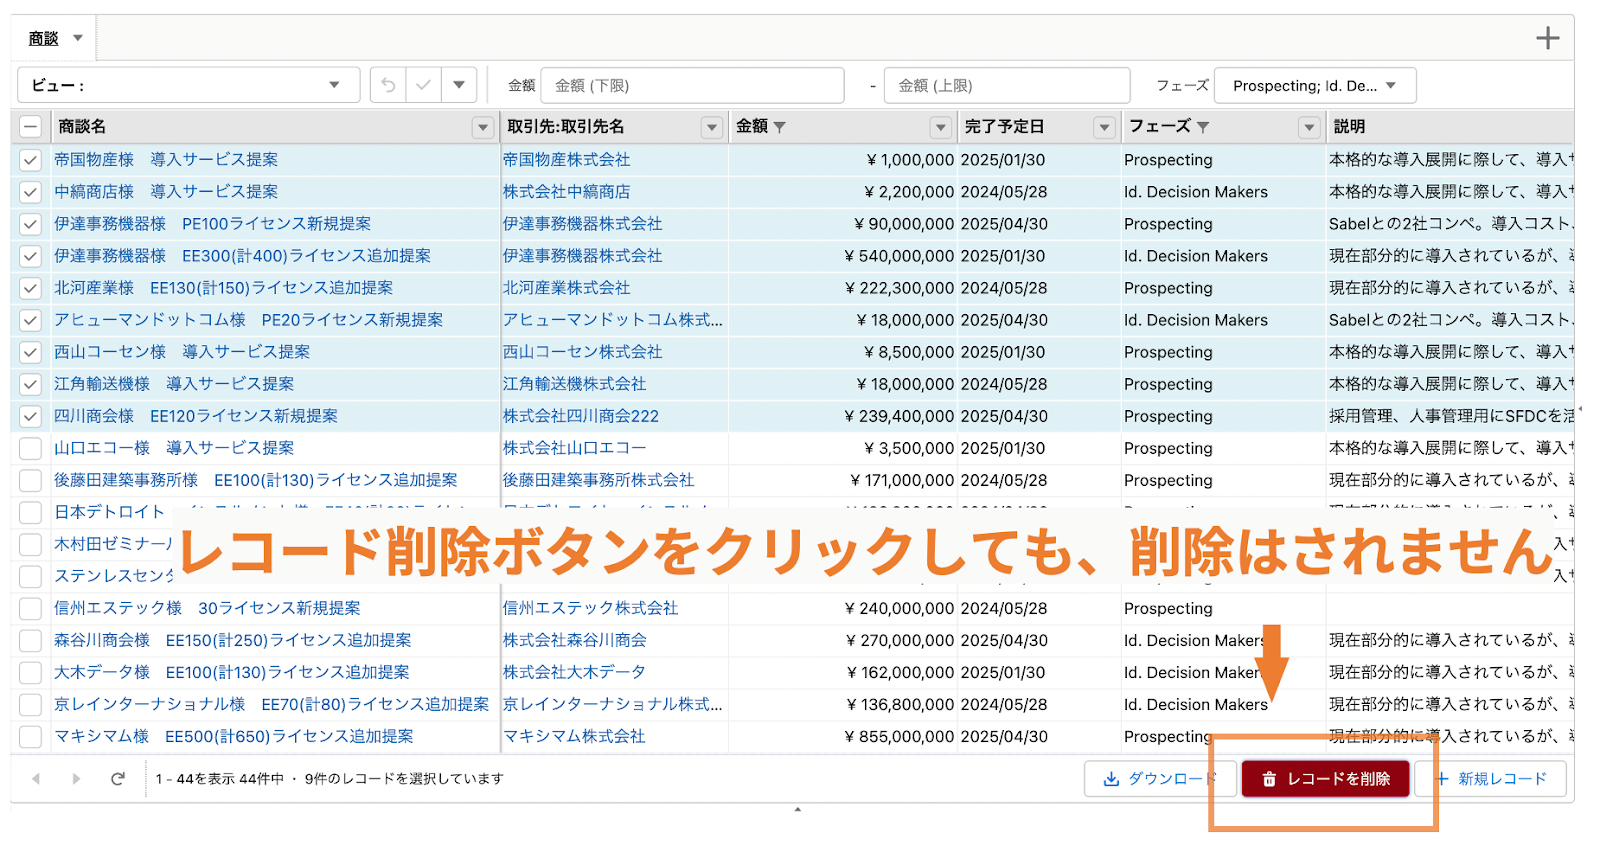Check the マキシマム様 row checkbox
The height and width of the screenshot is (865, 1600).
[30, 736]
